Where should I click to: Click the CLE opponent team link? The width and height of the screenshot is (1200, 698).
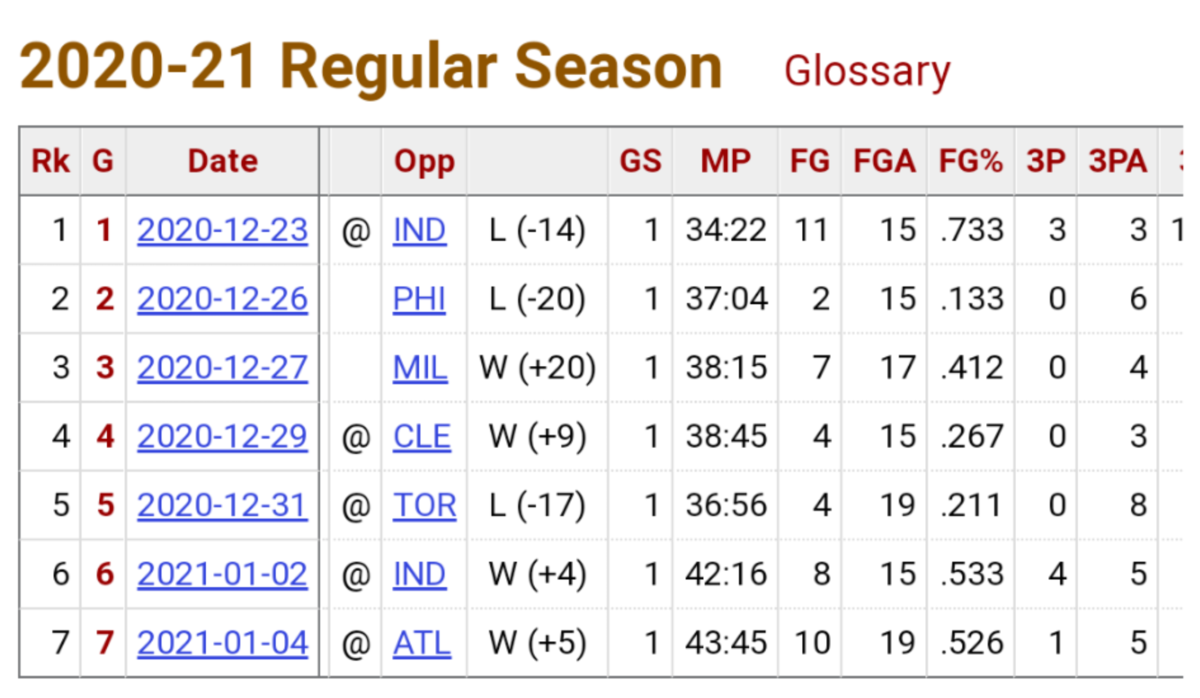[421, 437]
